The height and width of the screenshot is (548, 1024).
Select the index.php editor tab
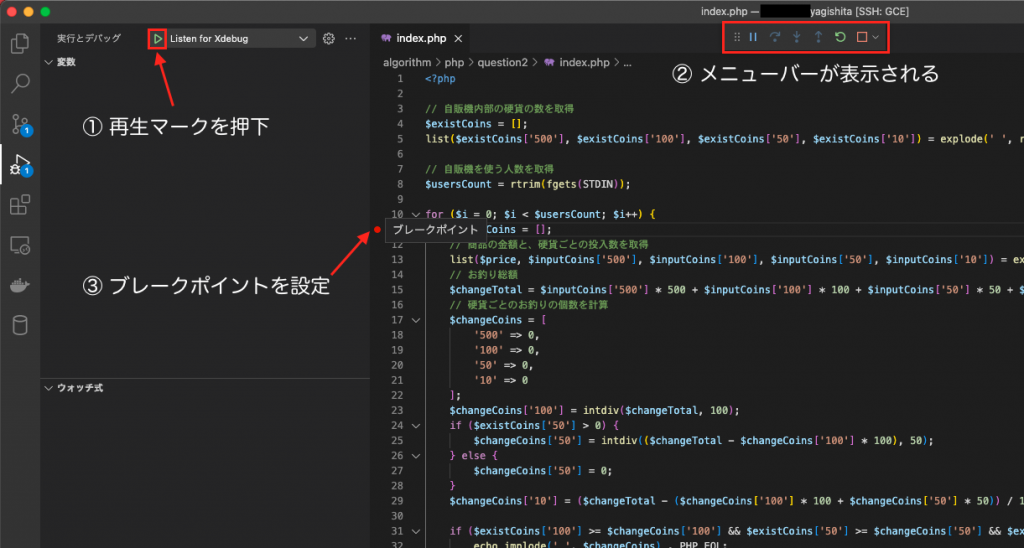click(x=420, y=38)
